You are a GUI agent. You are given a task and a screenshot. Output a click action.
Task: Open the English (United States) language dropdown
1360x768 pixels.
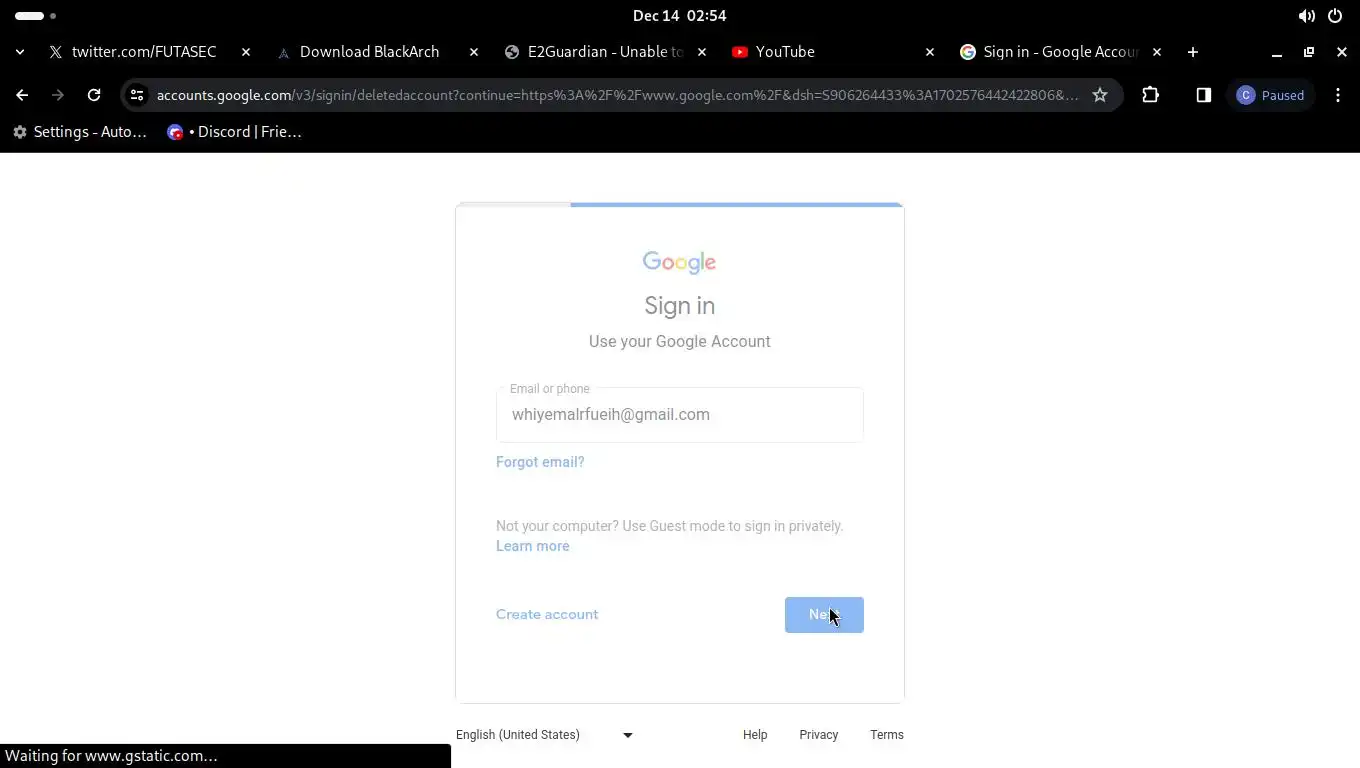click(545, 735)
